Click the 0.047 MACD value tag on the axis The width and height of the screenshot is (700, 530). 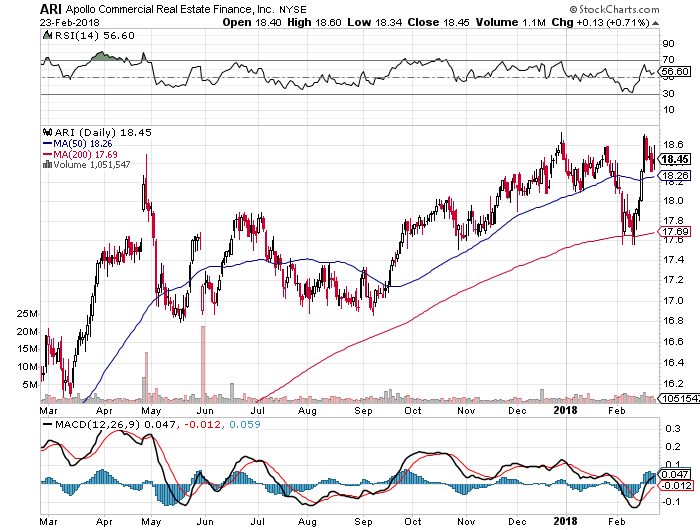pos(675,475)
